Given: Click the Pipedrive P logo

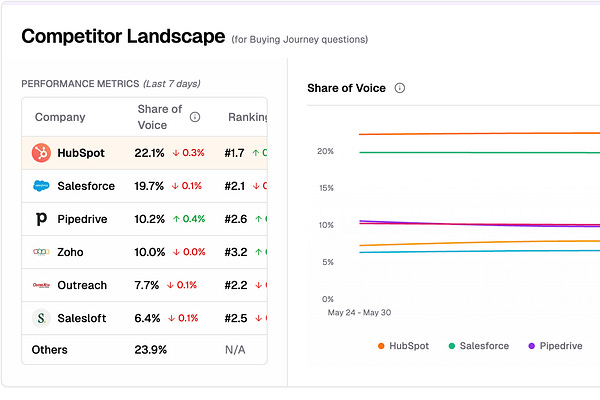Looking at the screenshot, I should [41, 219].
